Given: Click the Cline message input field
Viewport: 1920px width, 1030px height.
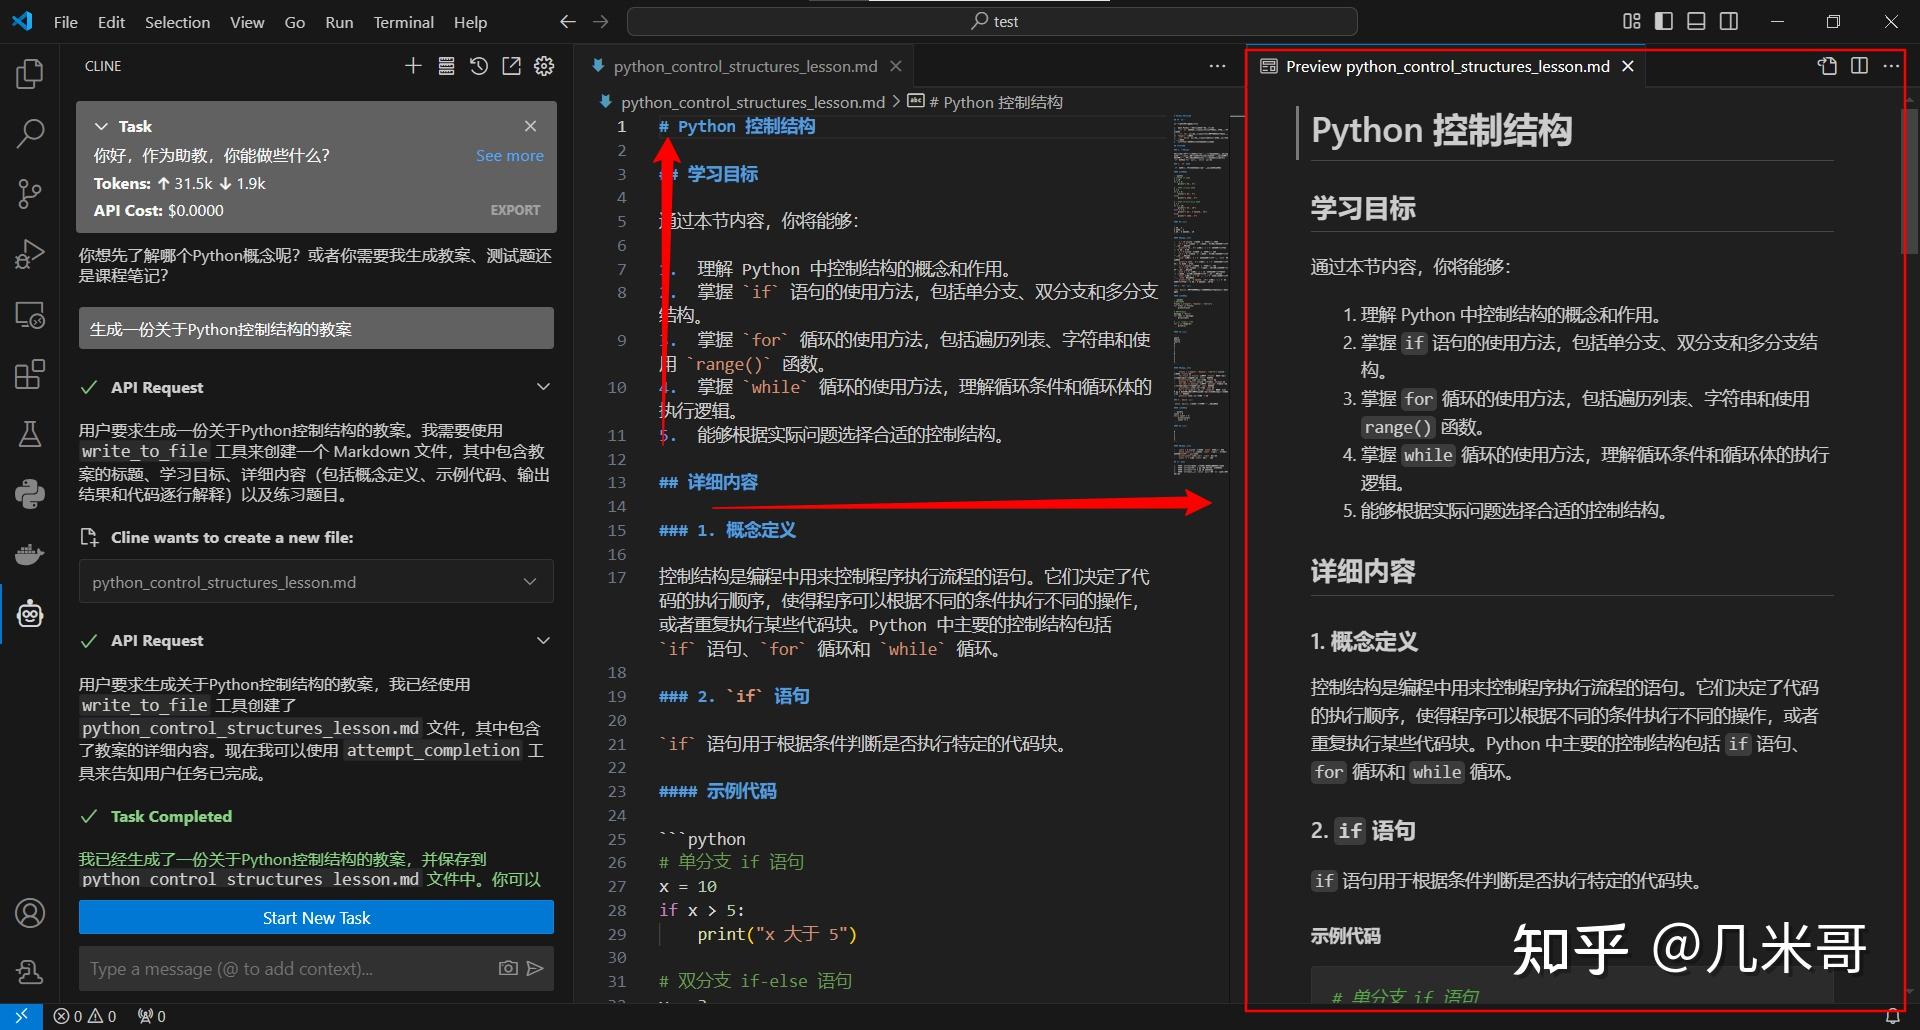Looking at the screenshot, I should click(280, 968).
